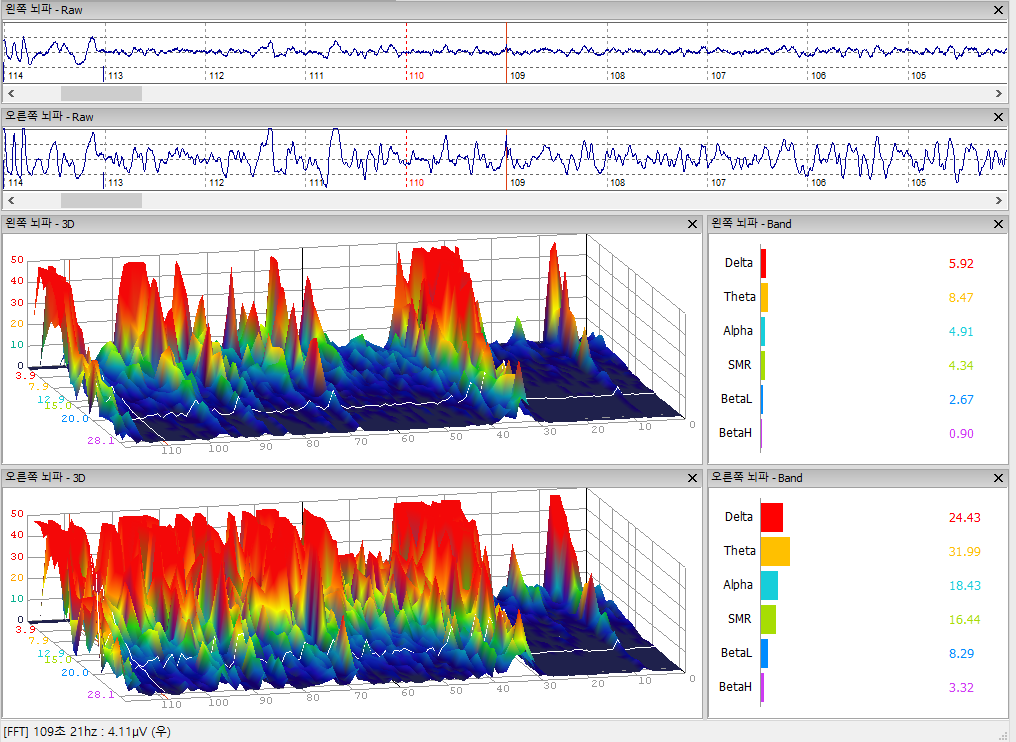Click the FFT status bar readout
This screenshot has height=742, width=1016.
(87, 732)
